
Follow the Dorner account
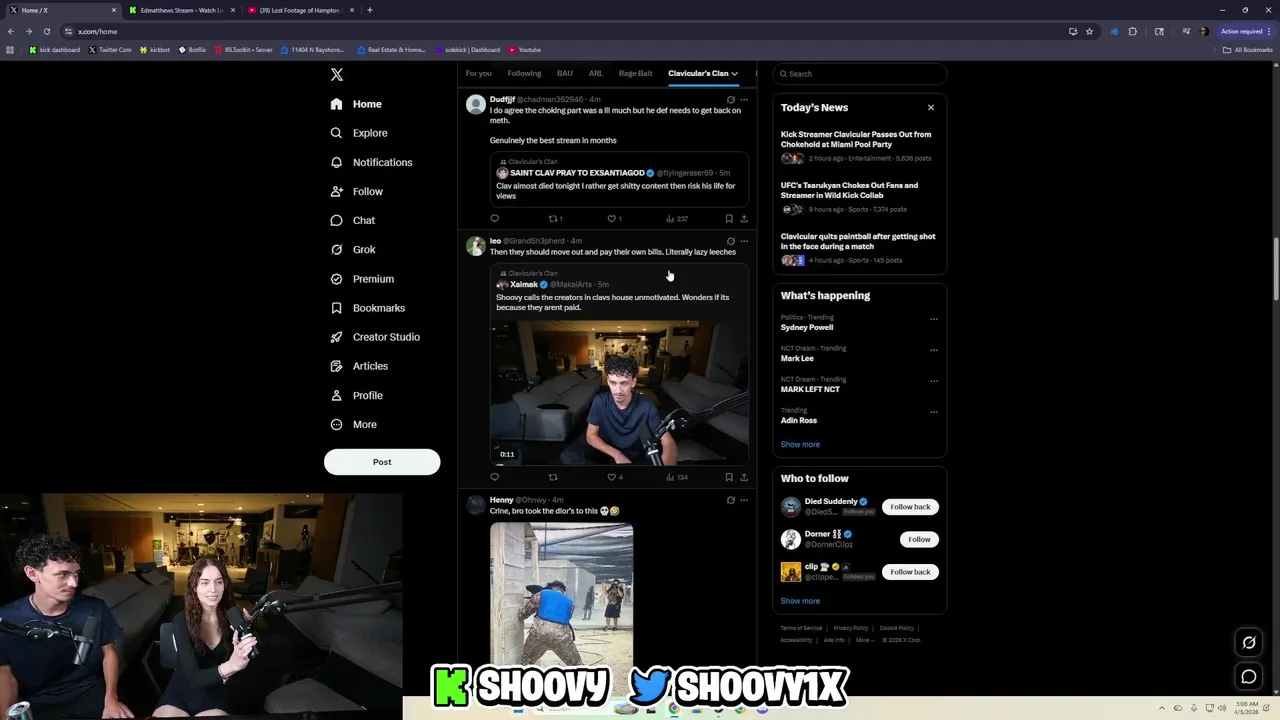[x=919, y=539]
